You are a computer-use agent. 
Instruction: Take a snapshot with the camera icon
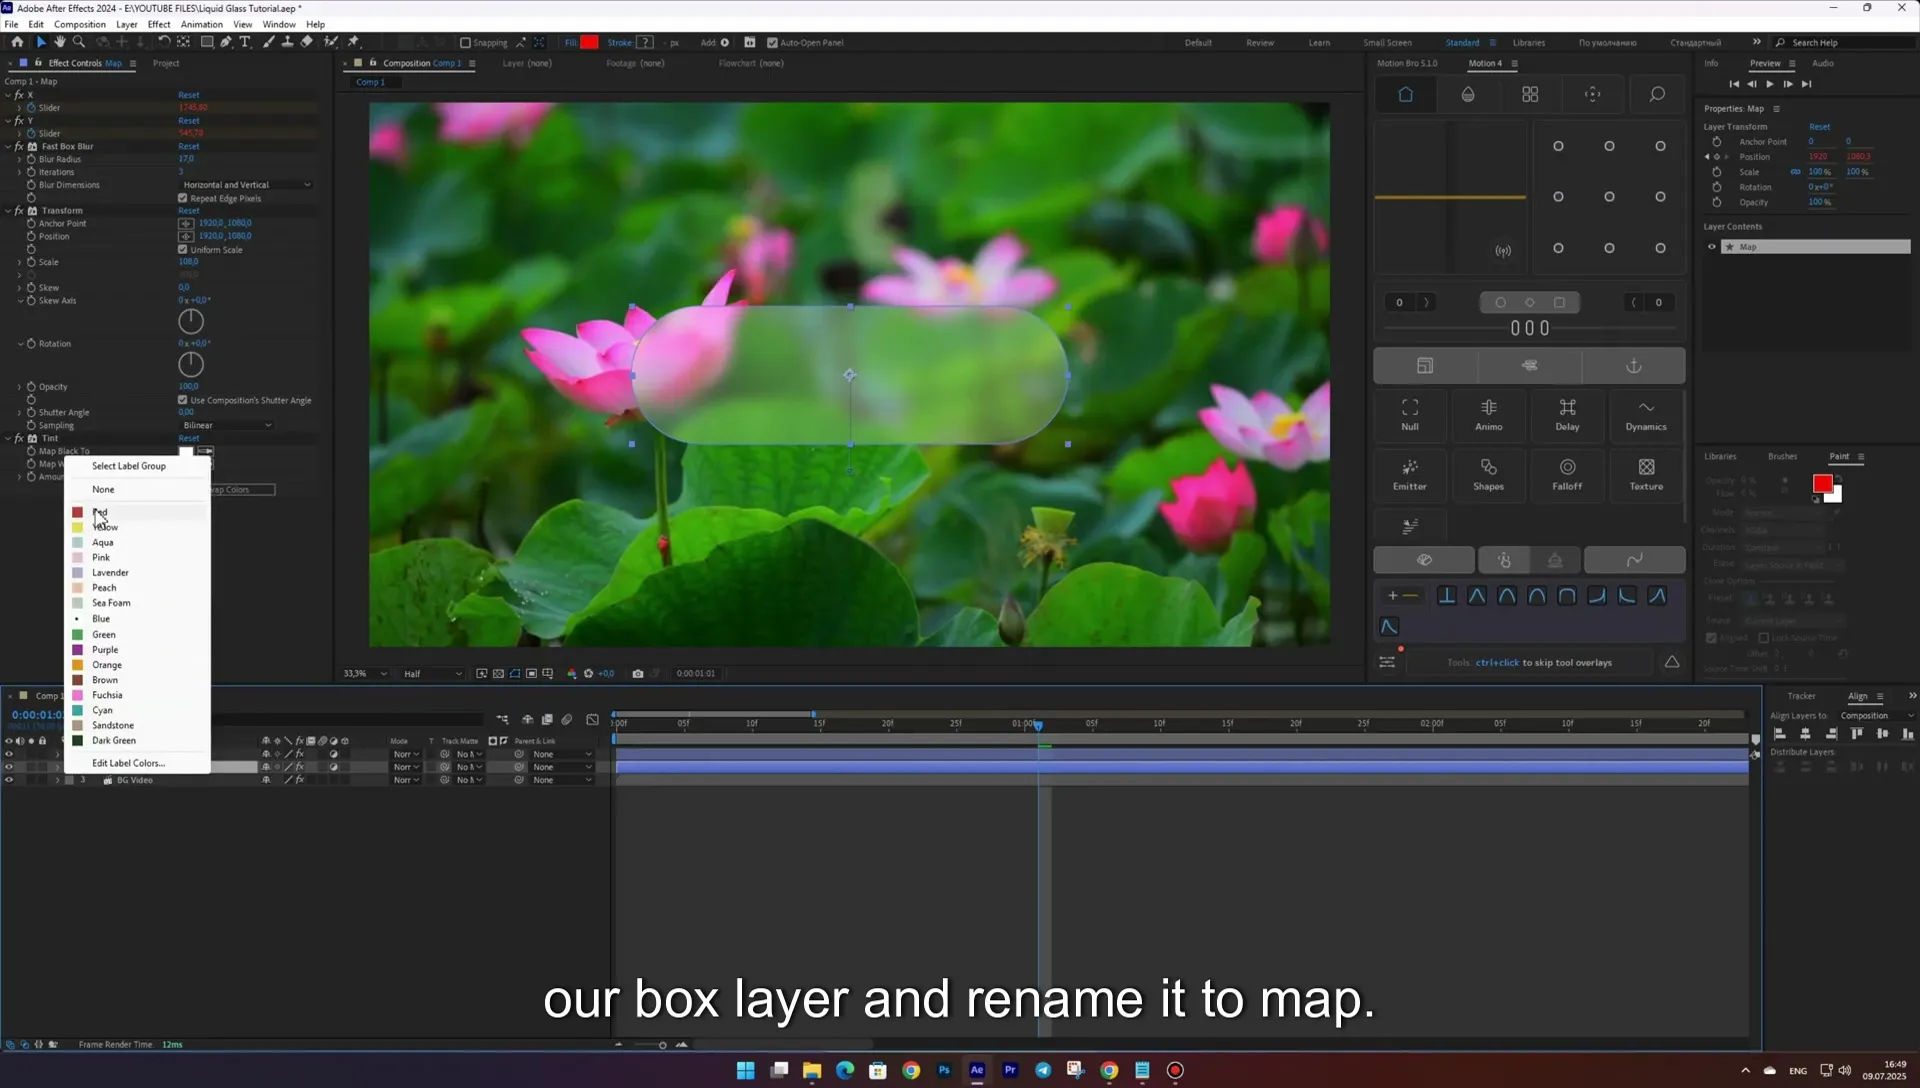tap(638, 673)
